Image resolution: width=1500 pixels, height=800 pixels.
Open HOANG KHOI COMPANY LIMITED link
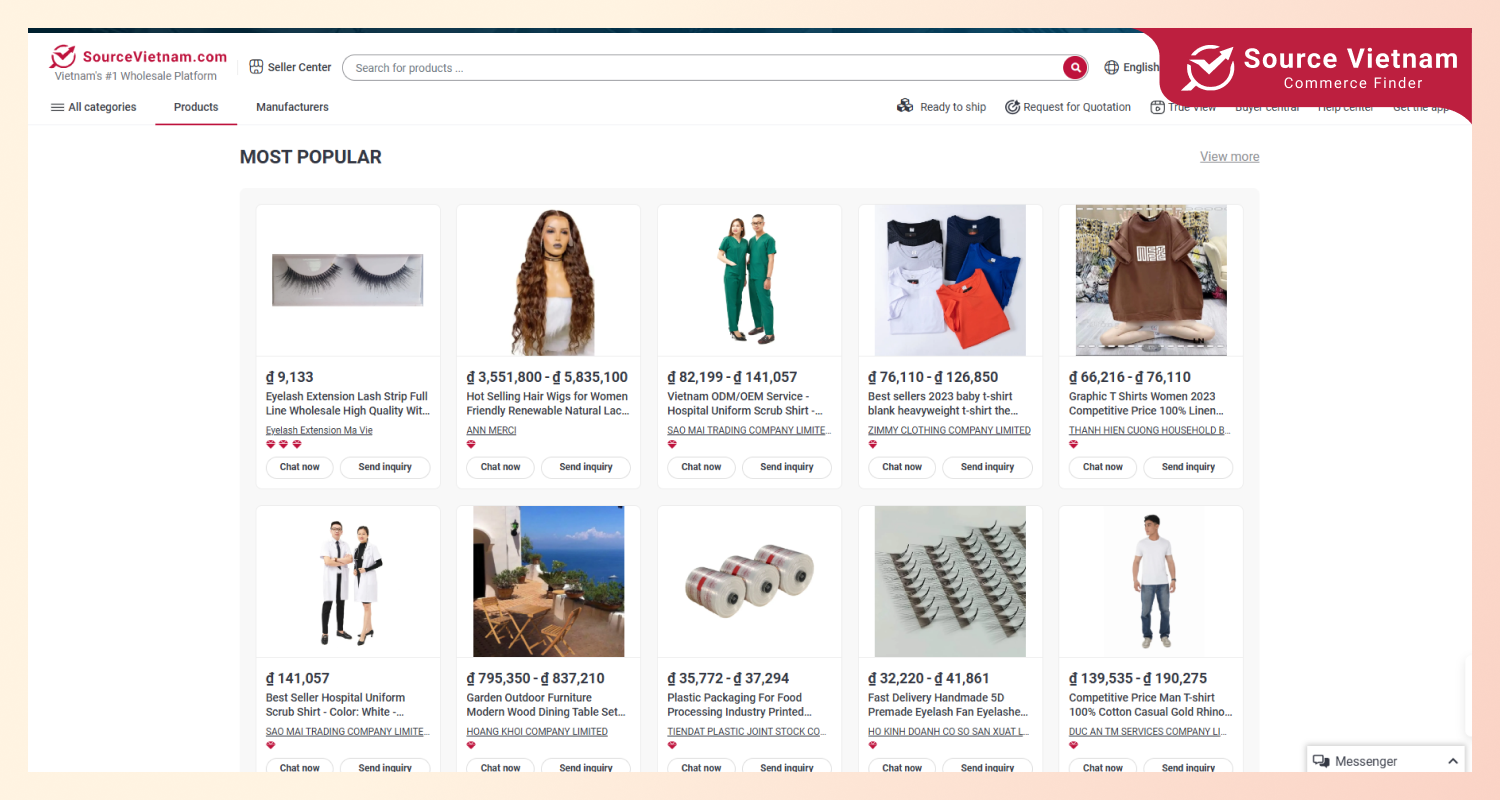(x=537, y=732)
